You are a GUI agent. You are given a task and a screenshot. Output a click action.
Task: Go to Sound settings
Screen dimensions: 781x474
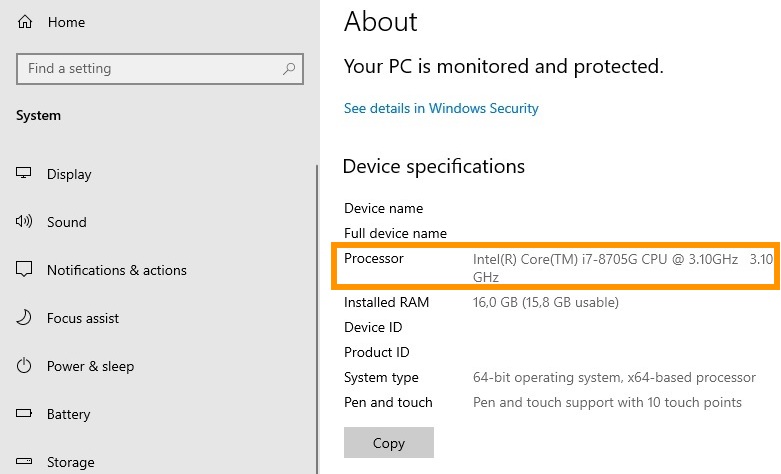click(x=67, y=222)
